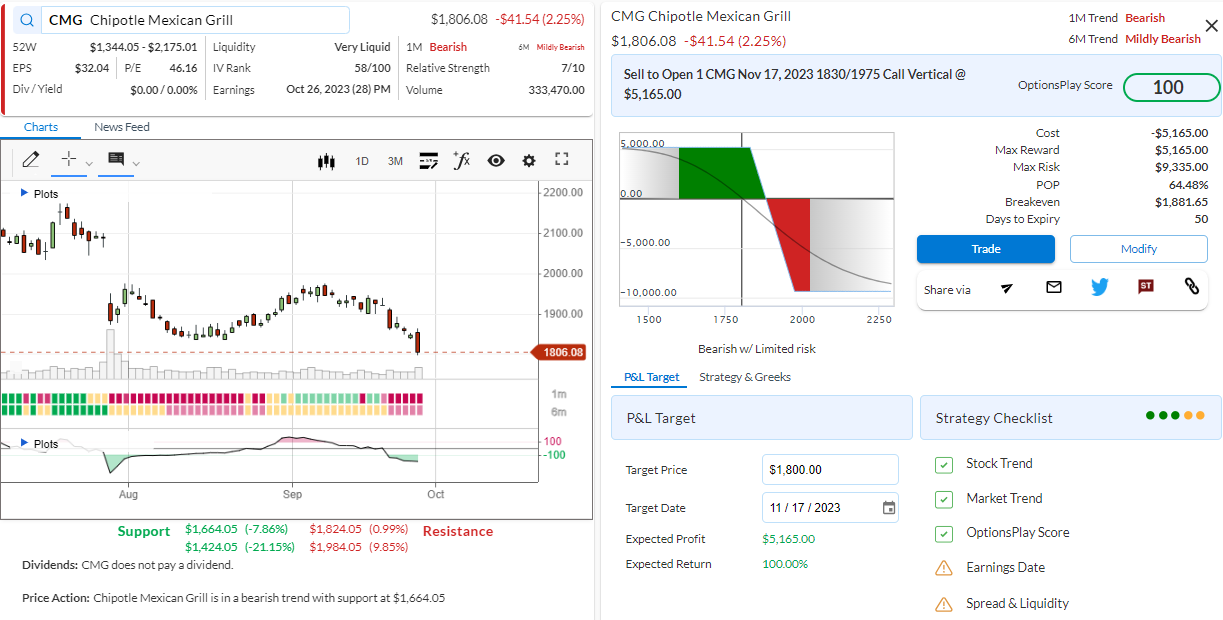Open the annotation tool dropdown arrow
The image size is (1223, 620).
136,163
